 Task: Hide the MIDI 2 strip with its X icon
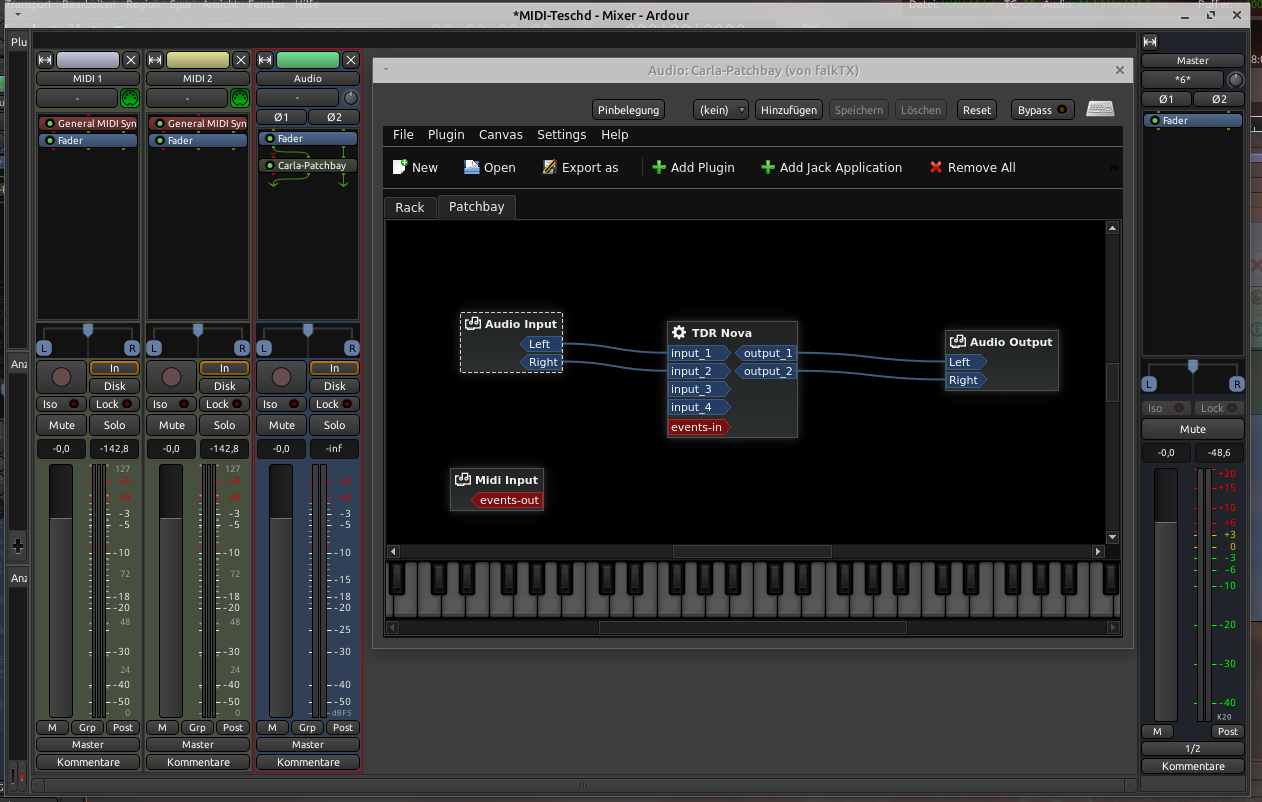[241, 60]
